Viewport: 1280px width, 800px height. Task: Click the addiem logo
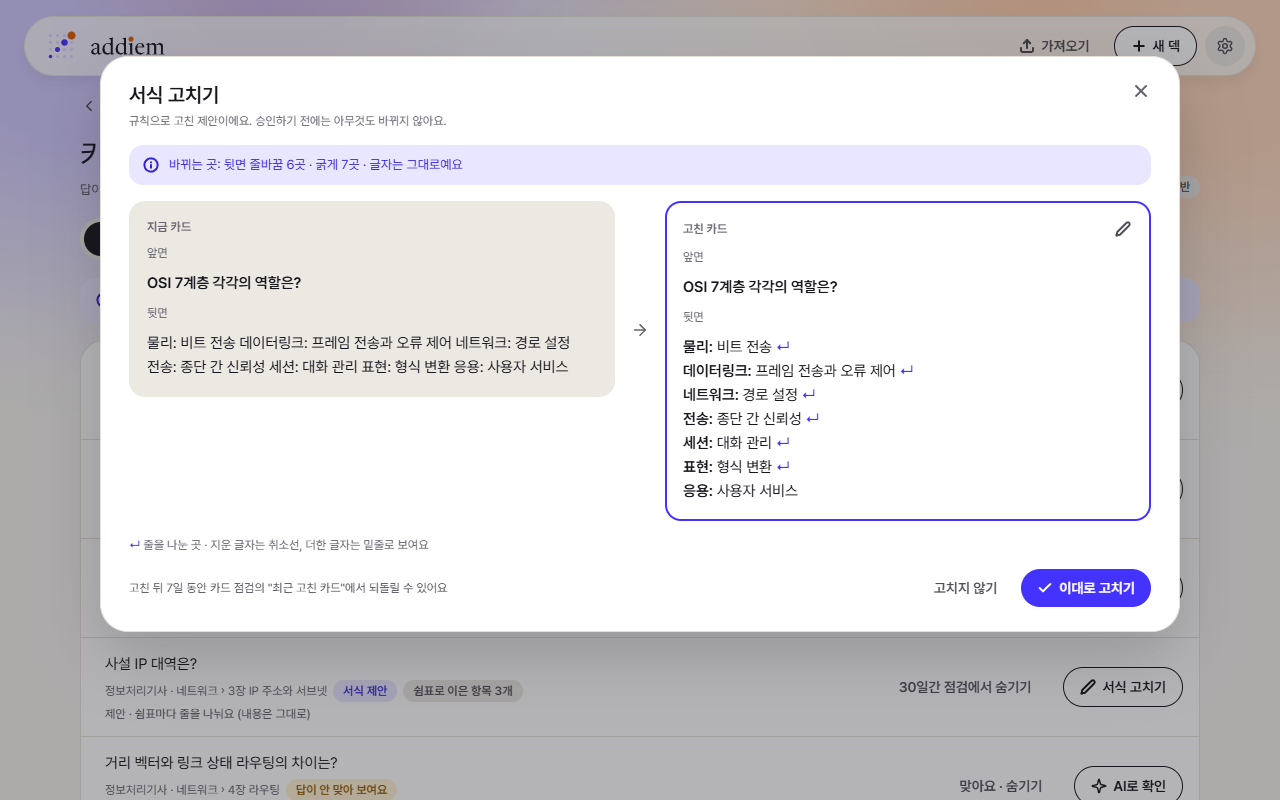pyautogui.click(x=106, y=46)
